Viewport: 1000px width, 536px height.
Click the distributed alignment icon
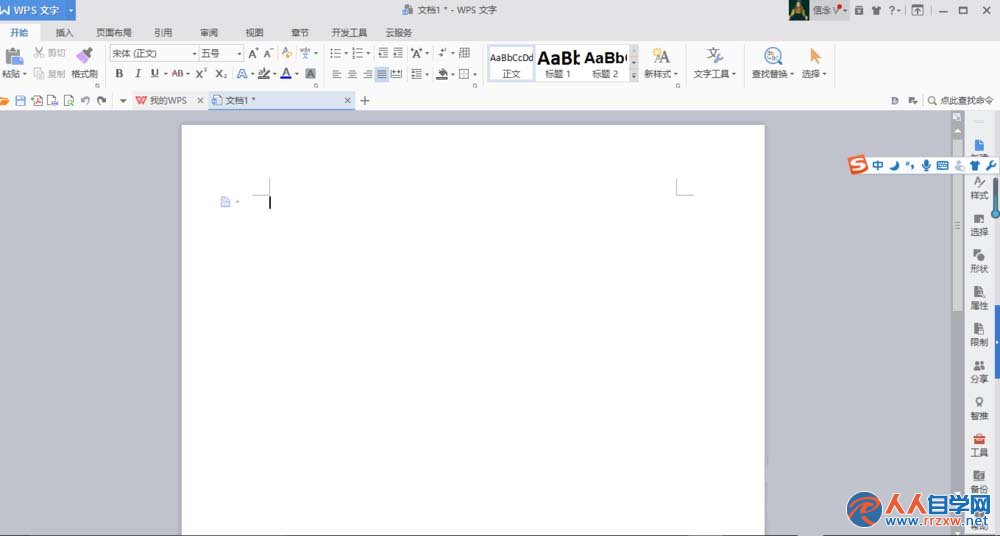pos(397,74)
